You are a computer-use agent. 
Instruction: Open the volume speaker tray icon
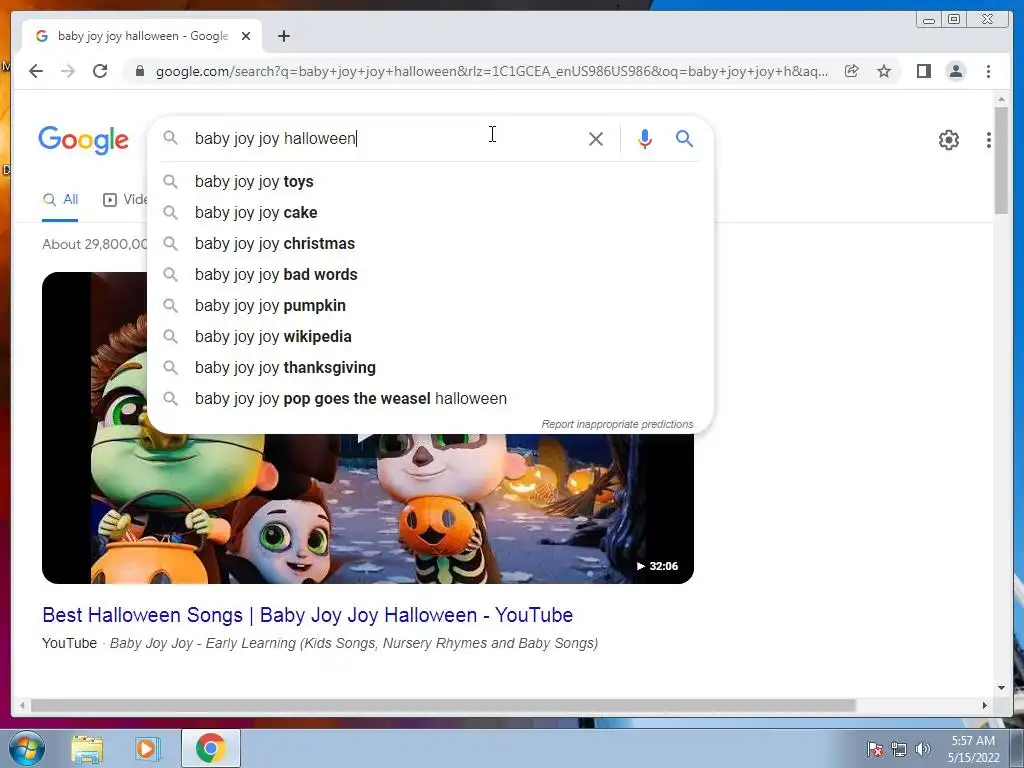(x=923, y=749)
